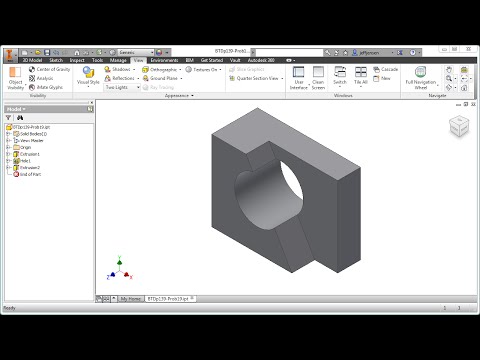Switch to the Sketch ribbon tab

[x=56, y=60]
